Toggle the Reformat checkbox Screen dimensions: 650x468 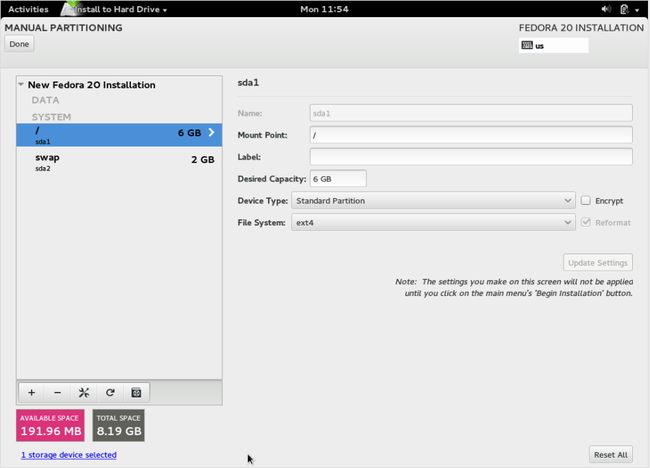pos(586,223)
